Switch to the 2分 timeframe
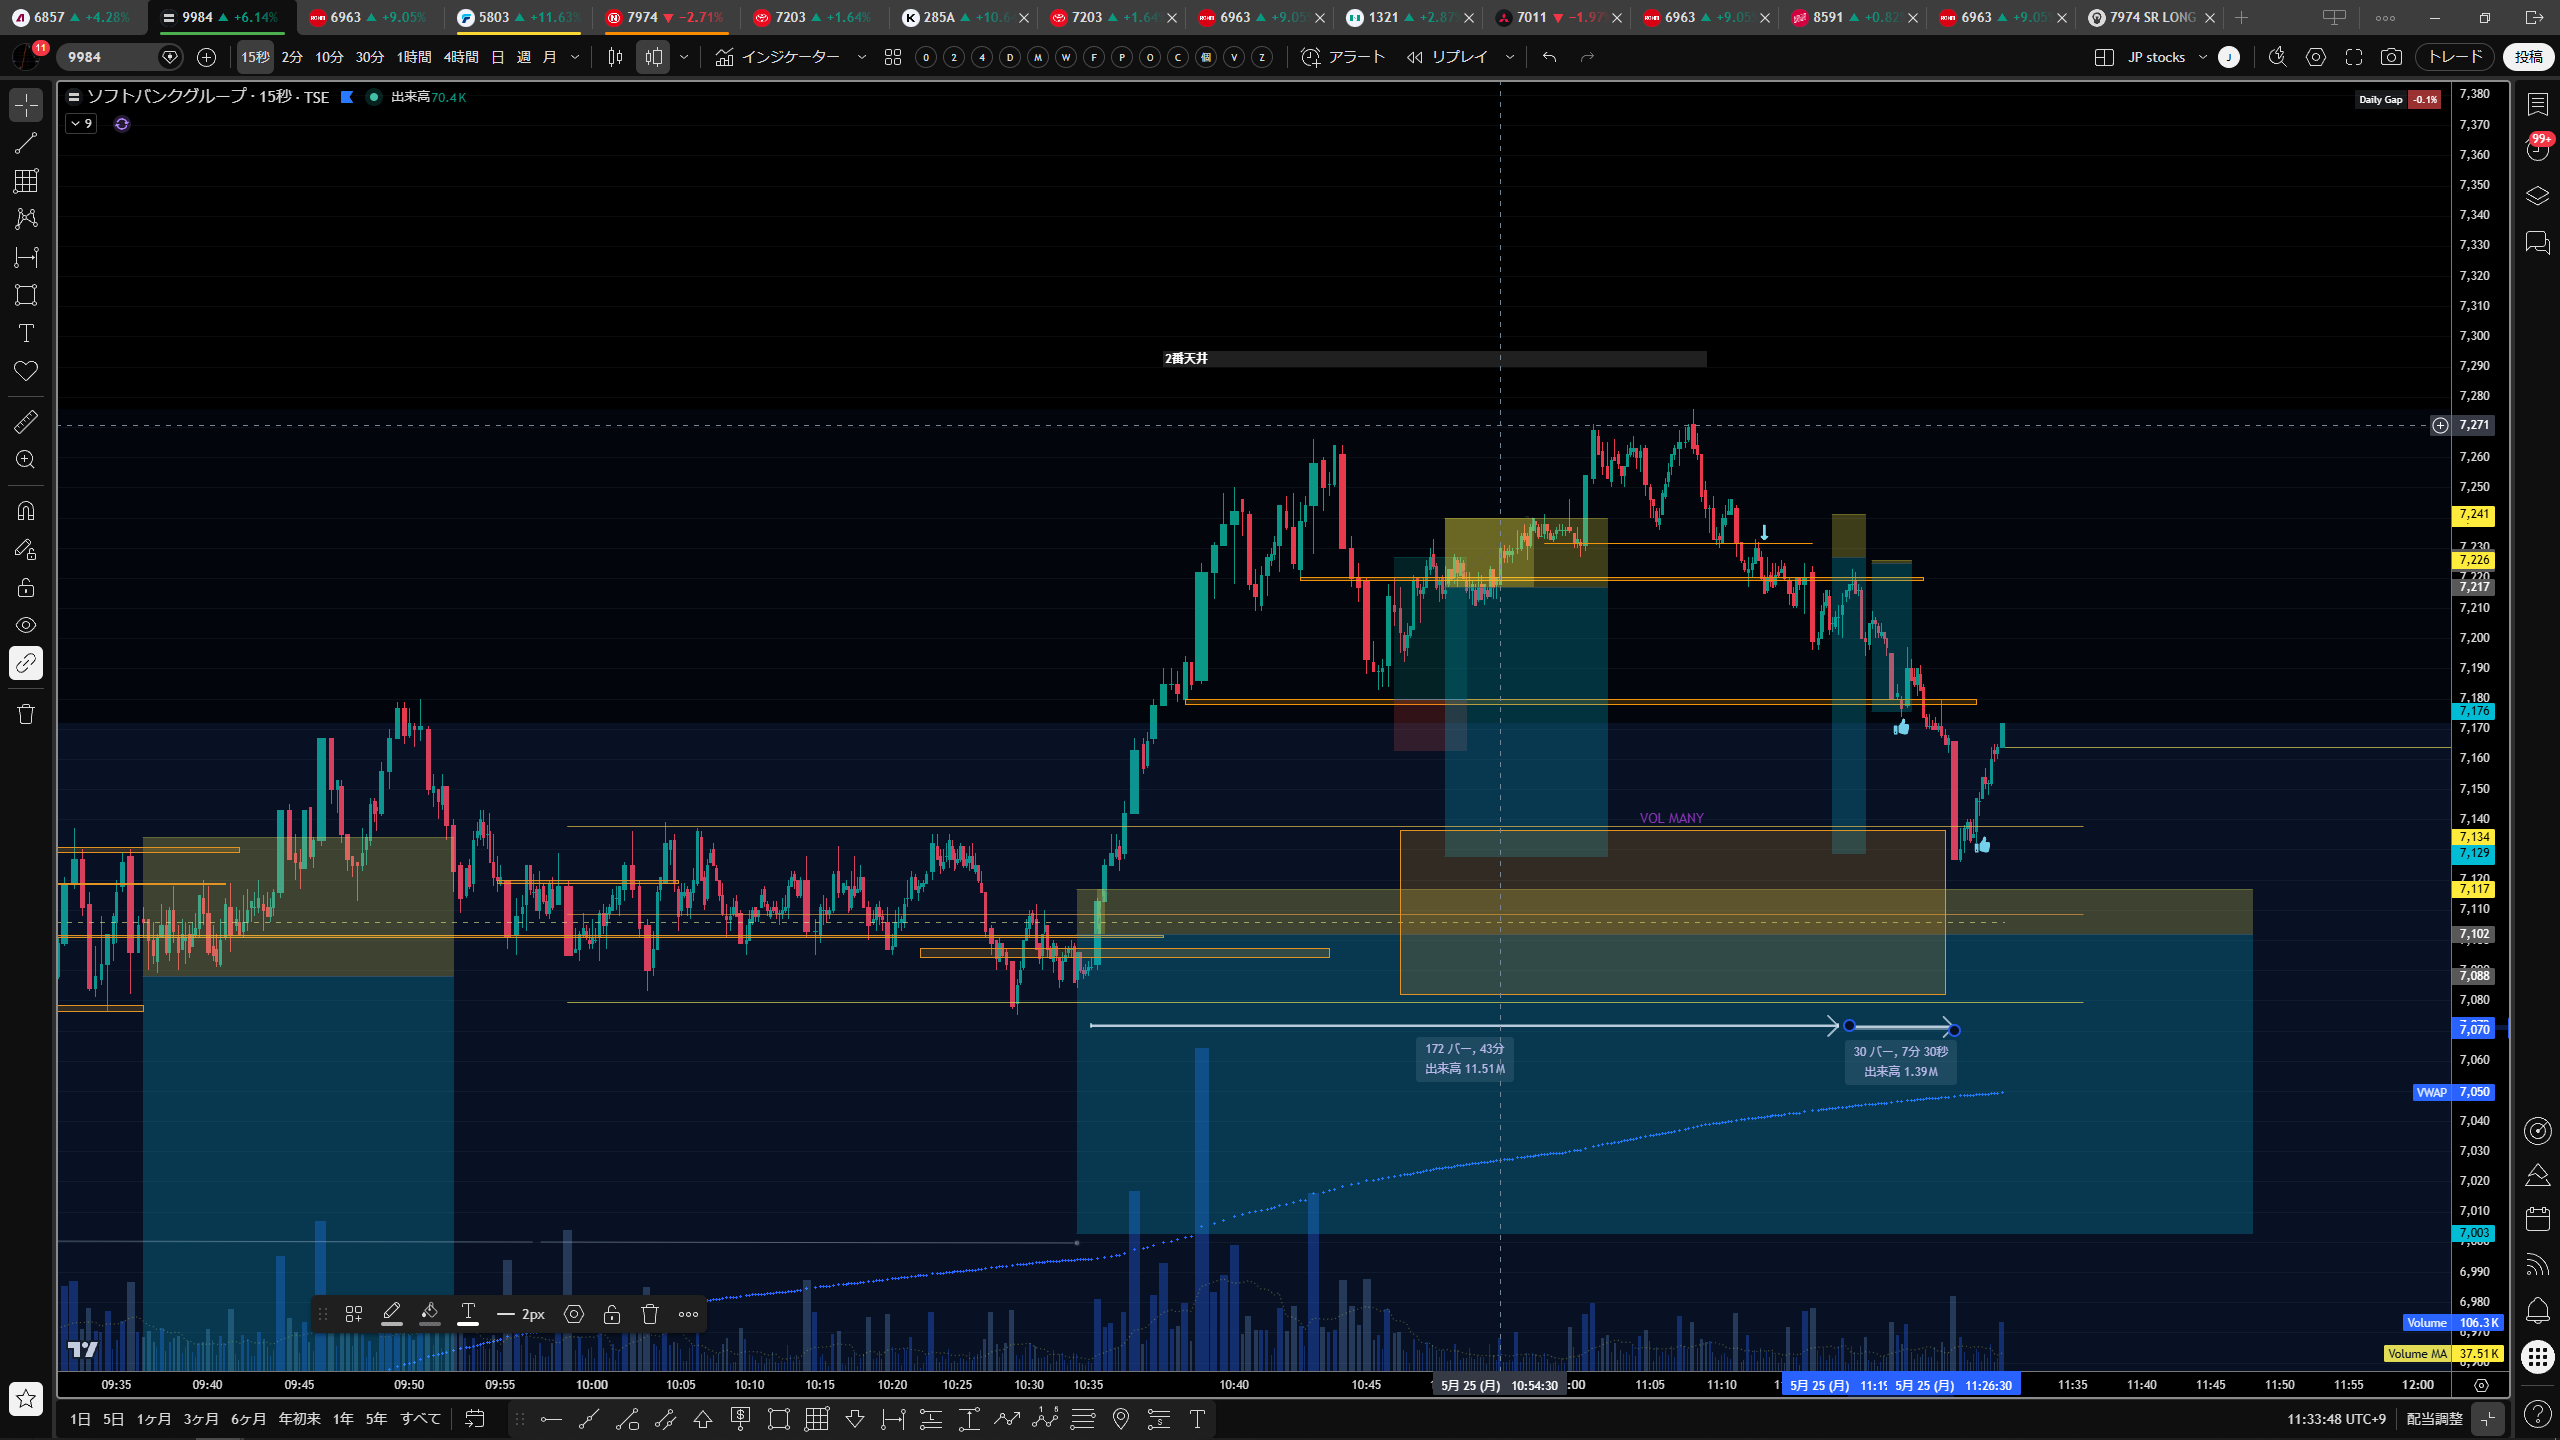The height and width of the screenshot is (1440, 2560). pos(292,57)
